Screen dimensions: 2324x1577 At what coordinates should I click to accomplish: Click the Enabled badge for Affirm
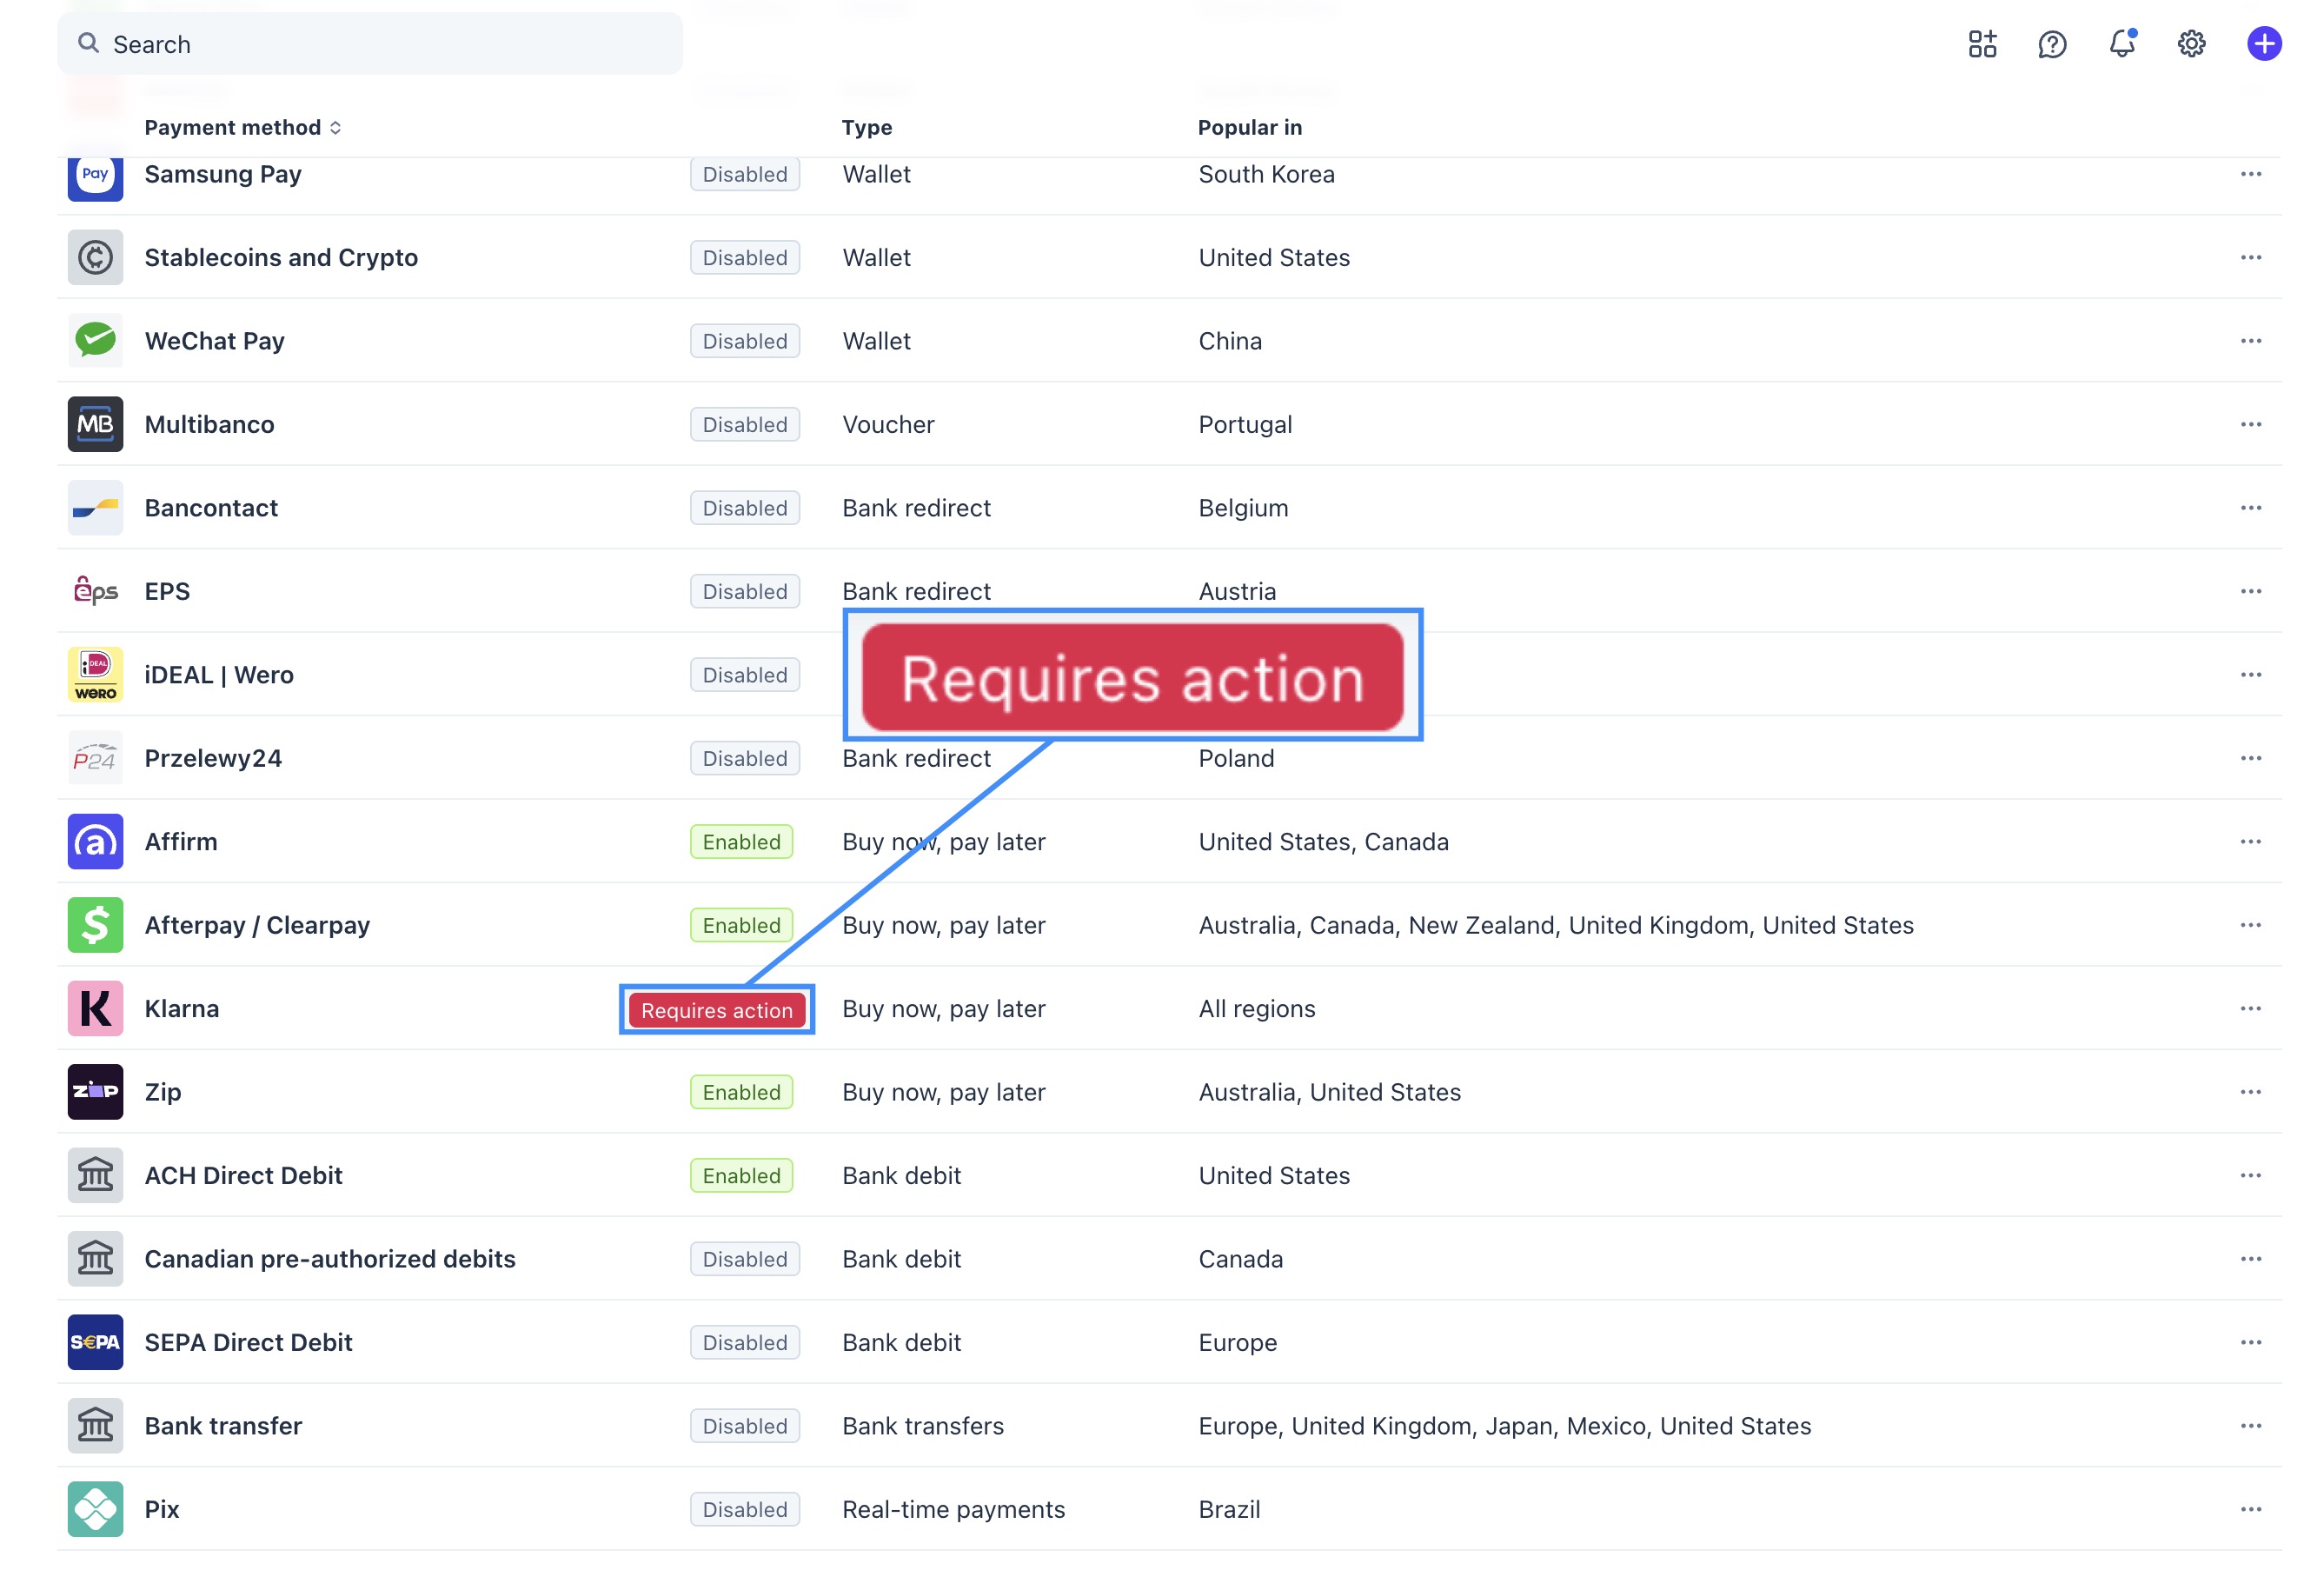coord(741,842)
